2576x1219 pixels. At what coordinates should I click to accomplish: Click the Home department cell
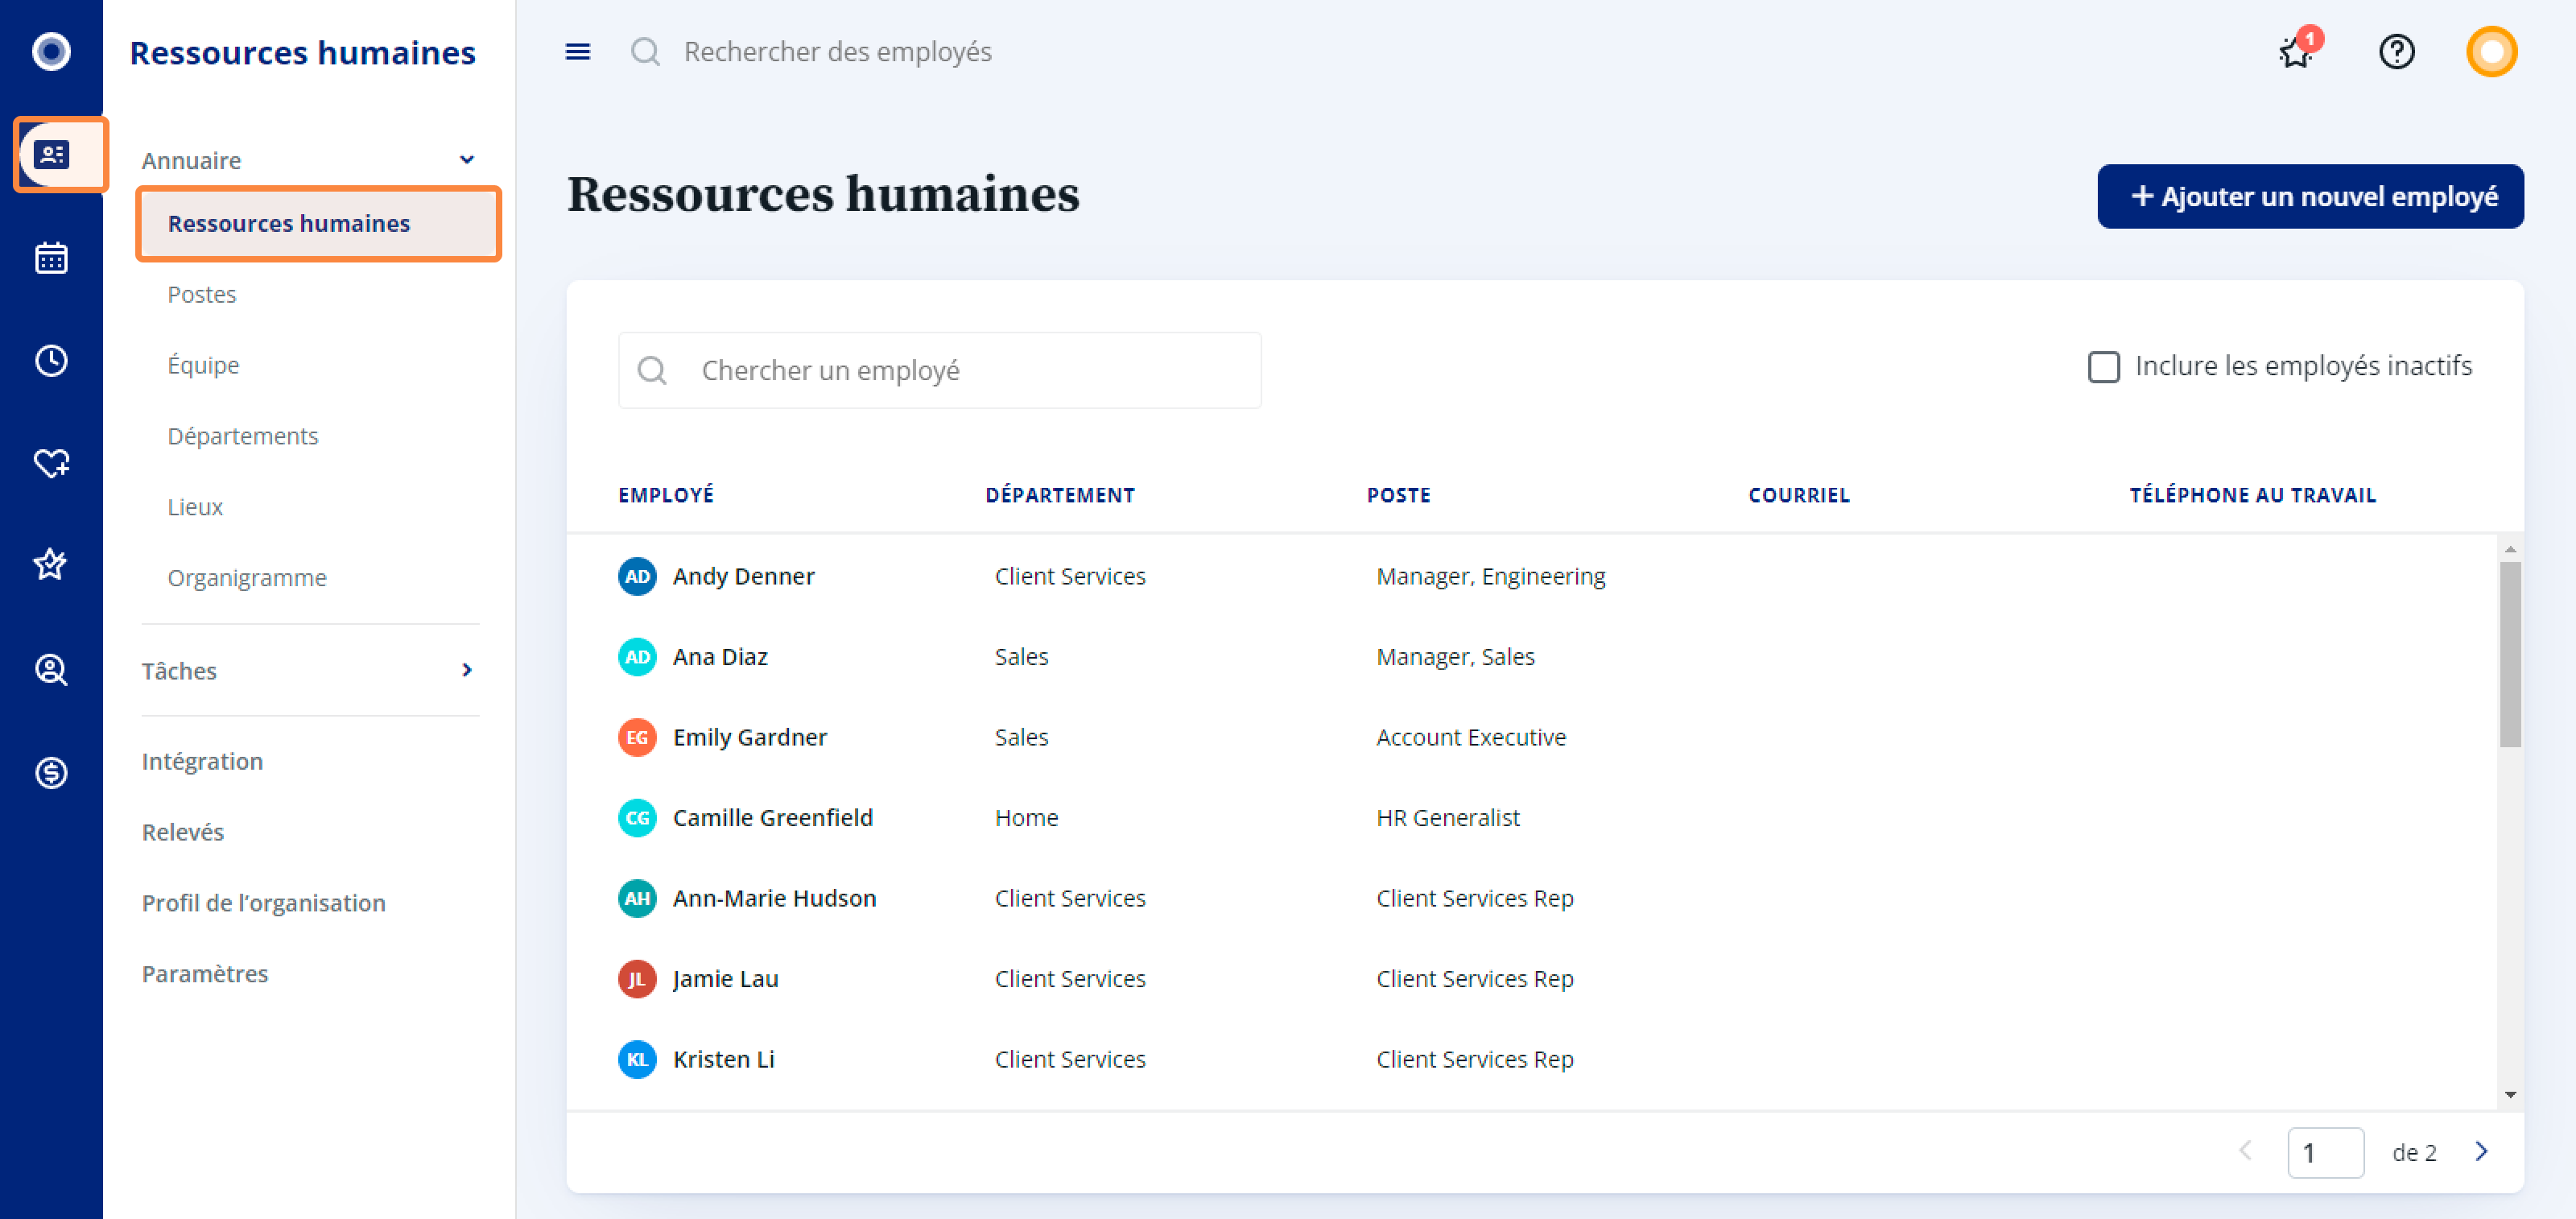click(x=1026, y=818)
